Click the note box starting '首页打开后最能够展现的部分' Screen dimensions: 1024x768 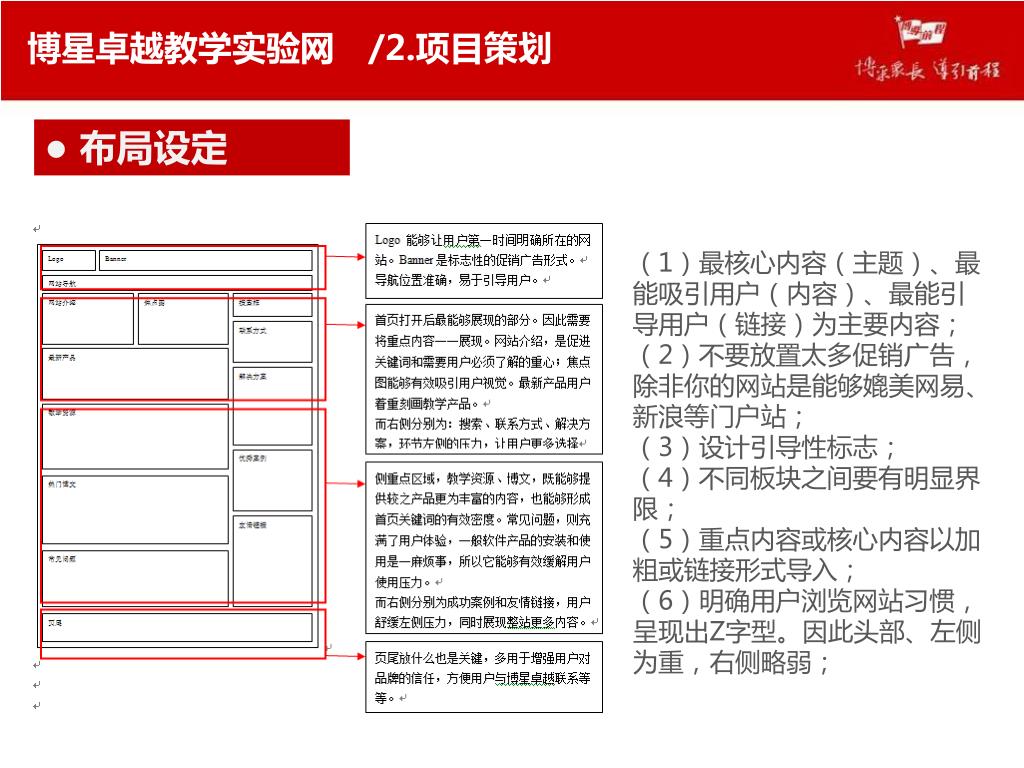coord(484,379)
